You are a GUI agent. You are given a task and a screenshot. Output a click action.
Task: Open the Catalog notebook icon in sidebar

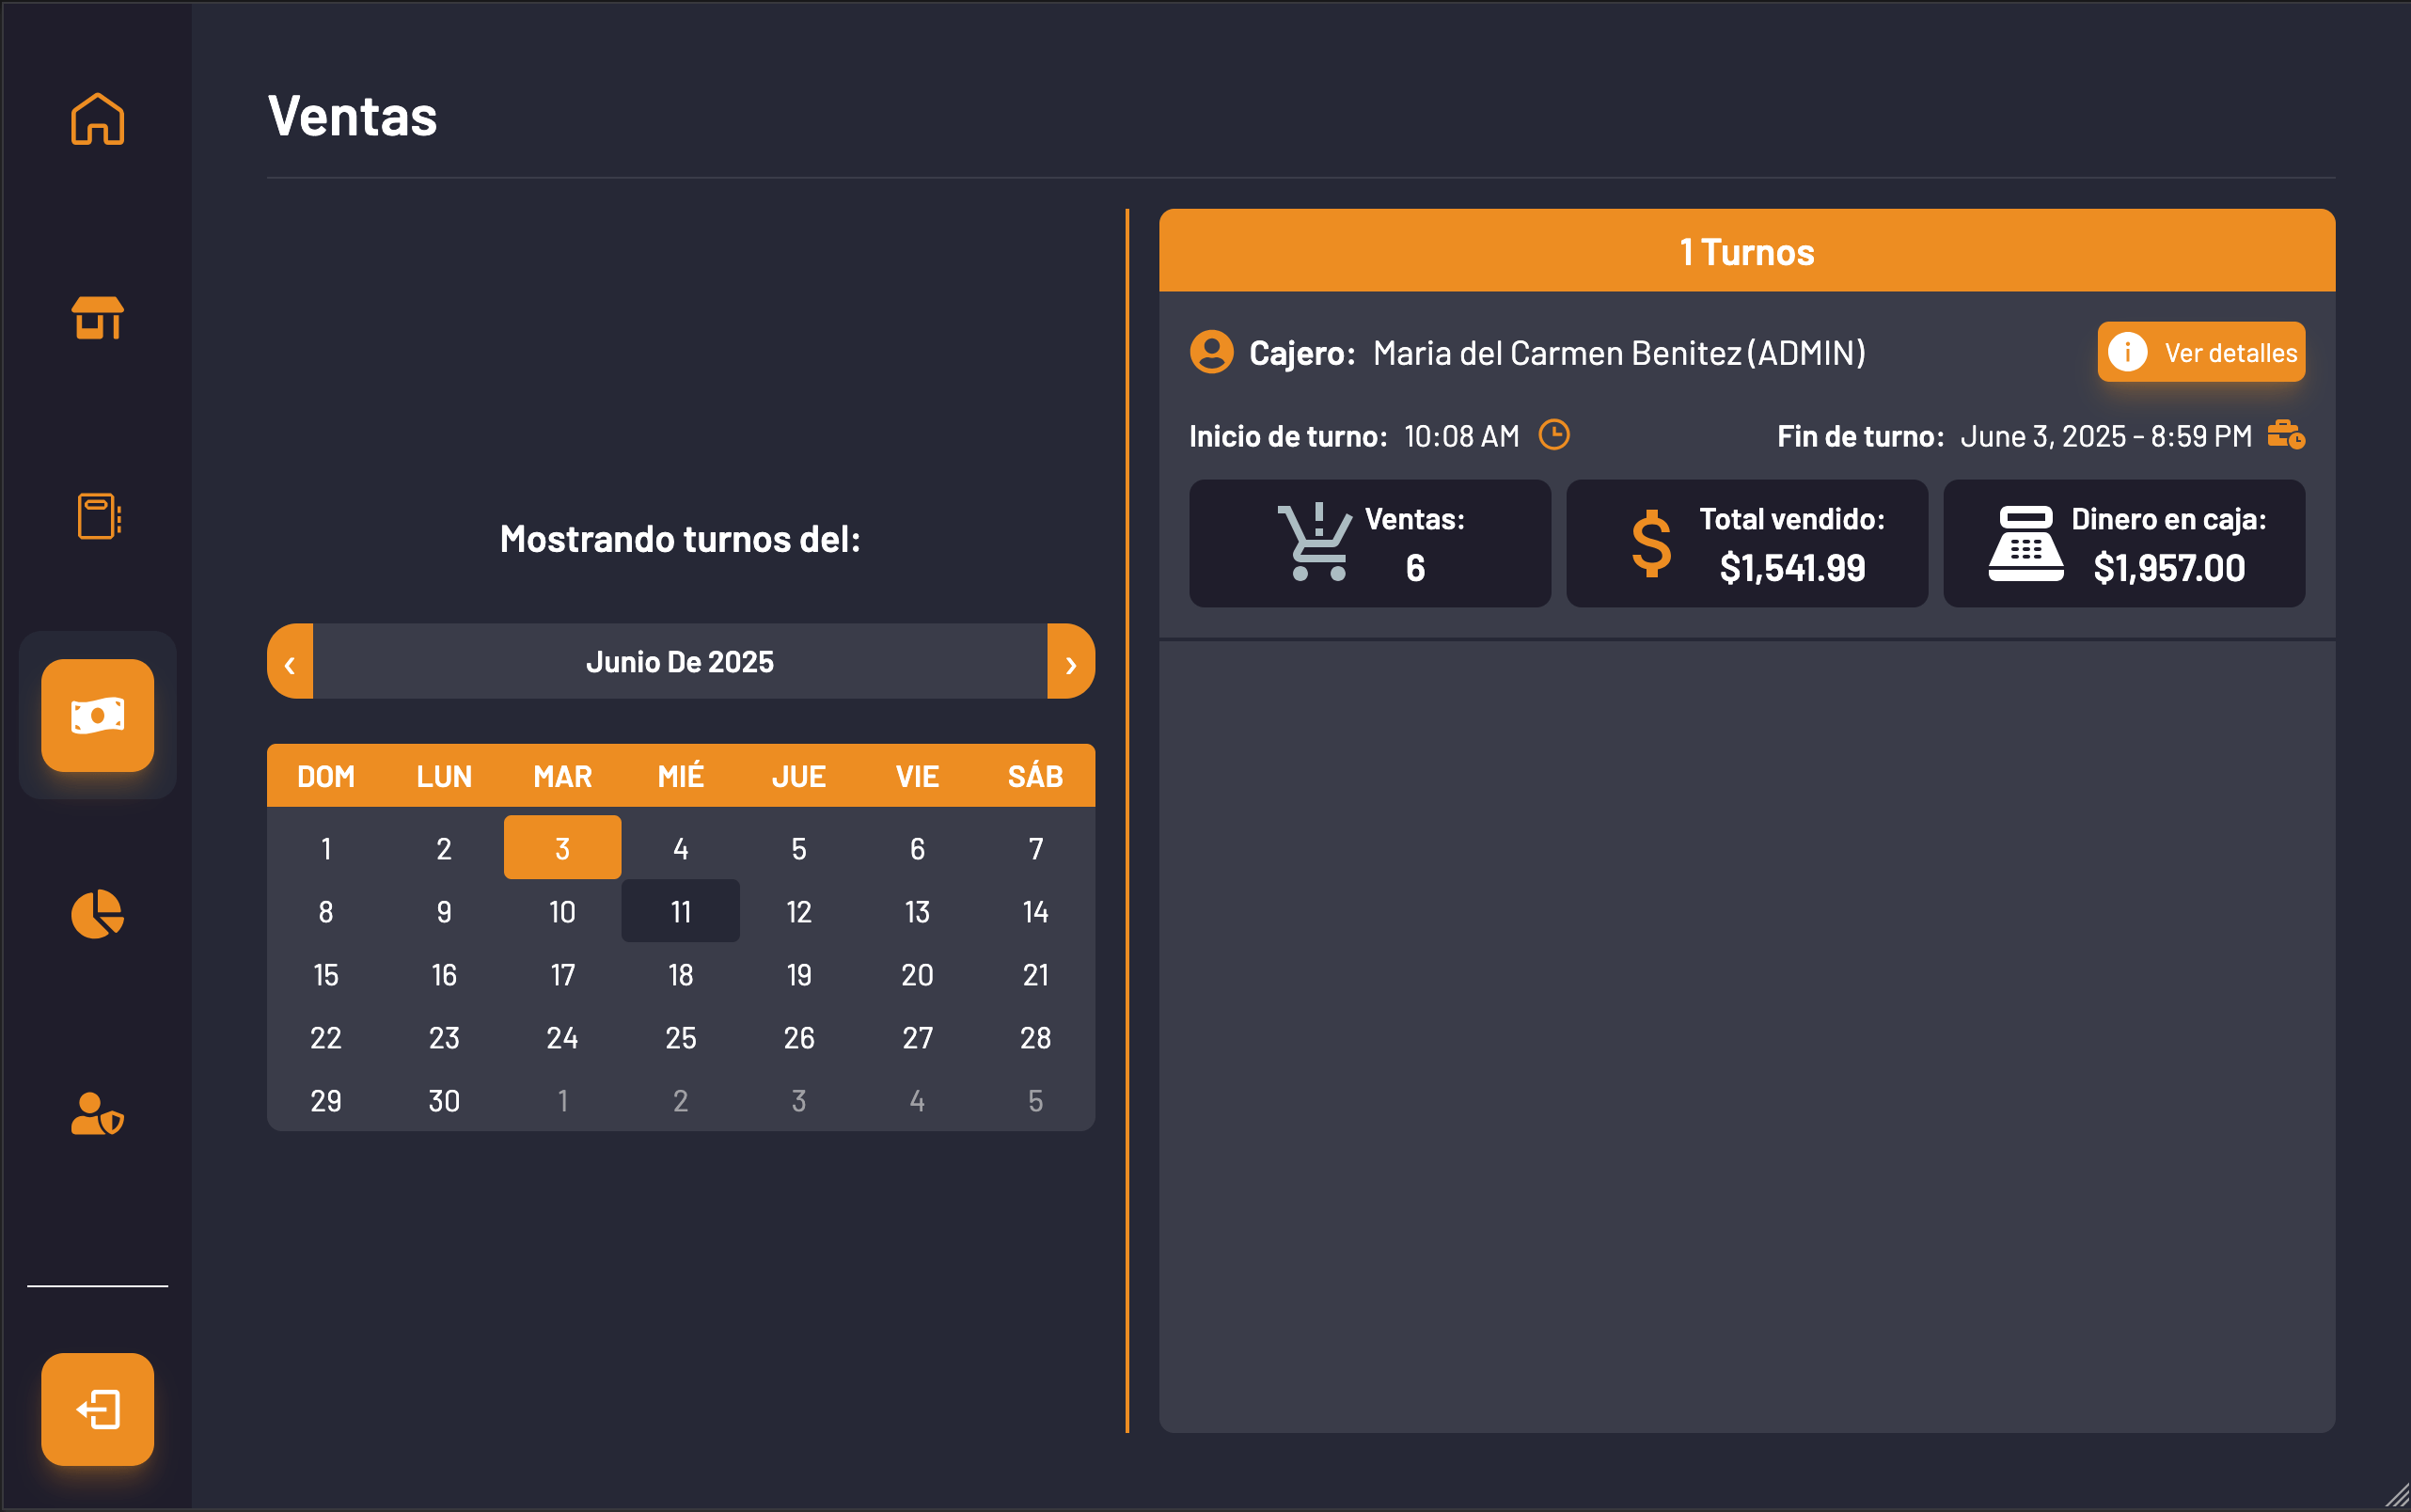coord(97,516)
